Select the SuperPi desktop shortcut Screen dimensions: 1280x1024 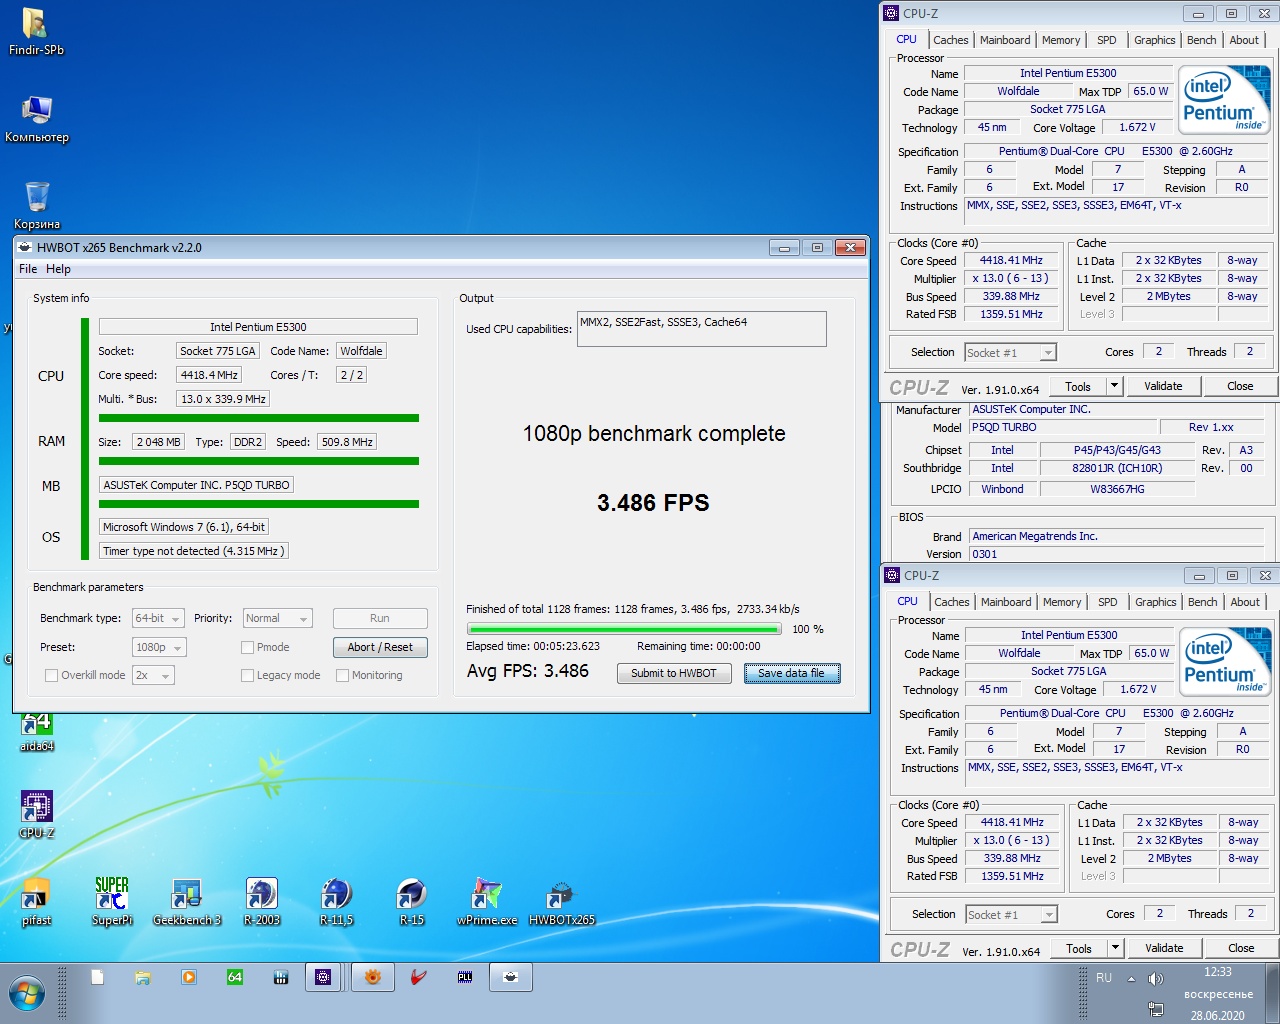(x=112, y=901)
